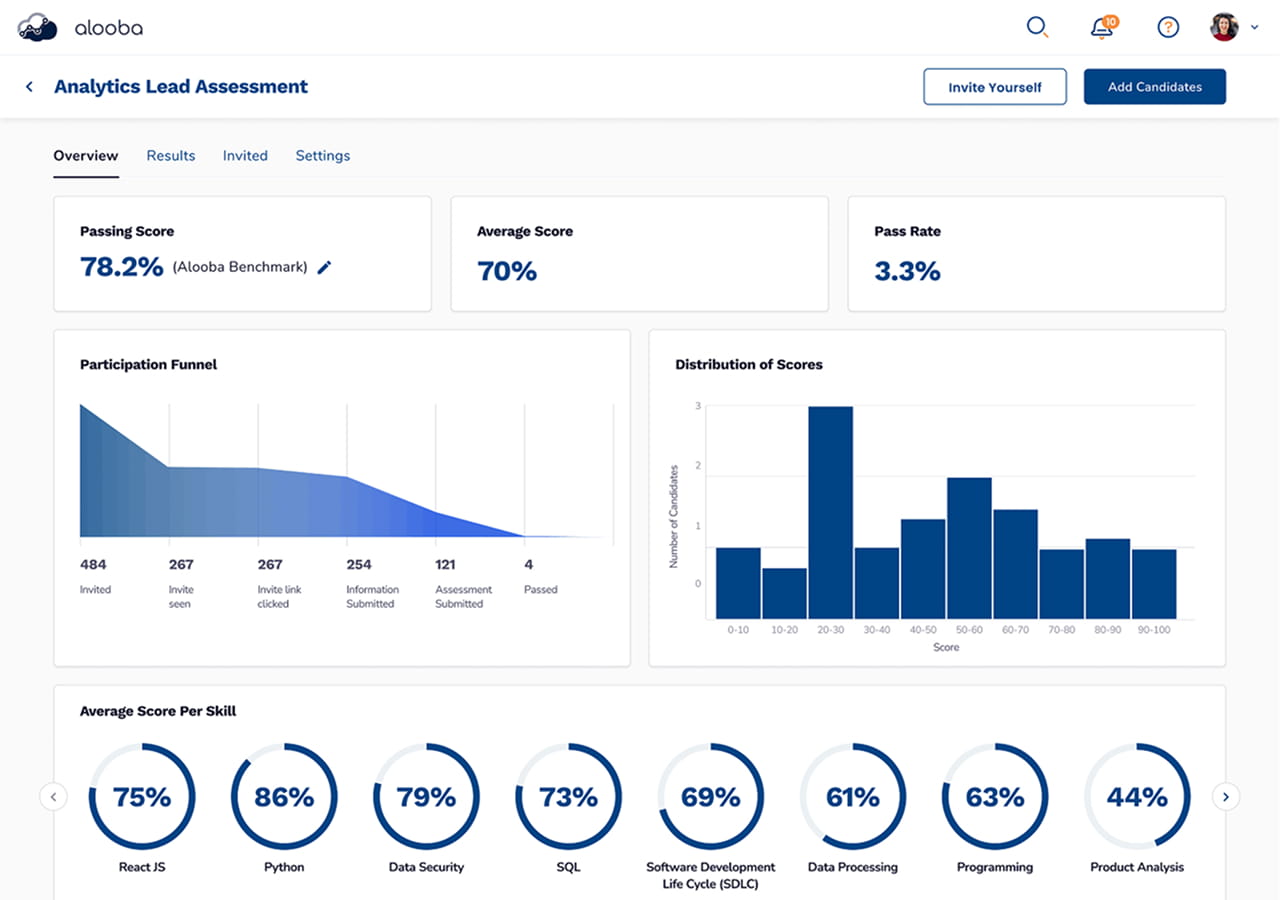
Task: Click the 20-30 score histogram bar
Action: pos(831,512)
